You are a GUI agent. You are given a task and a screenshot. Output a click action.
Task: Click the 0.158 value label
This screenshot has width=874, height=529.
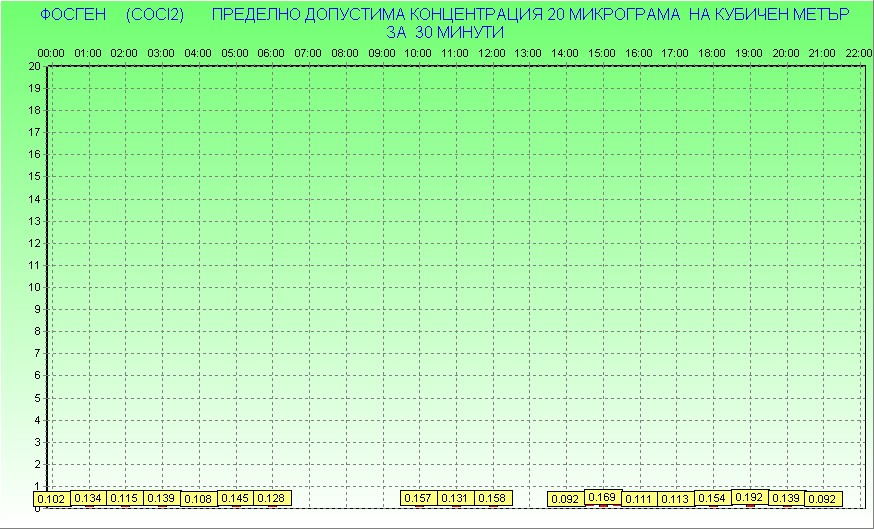(x=492, y=498)
